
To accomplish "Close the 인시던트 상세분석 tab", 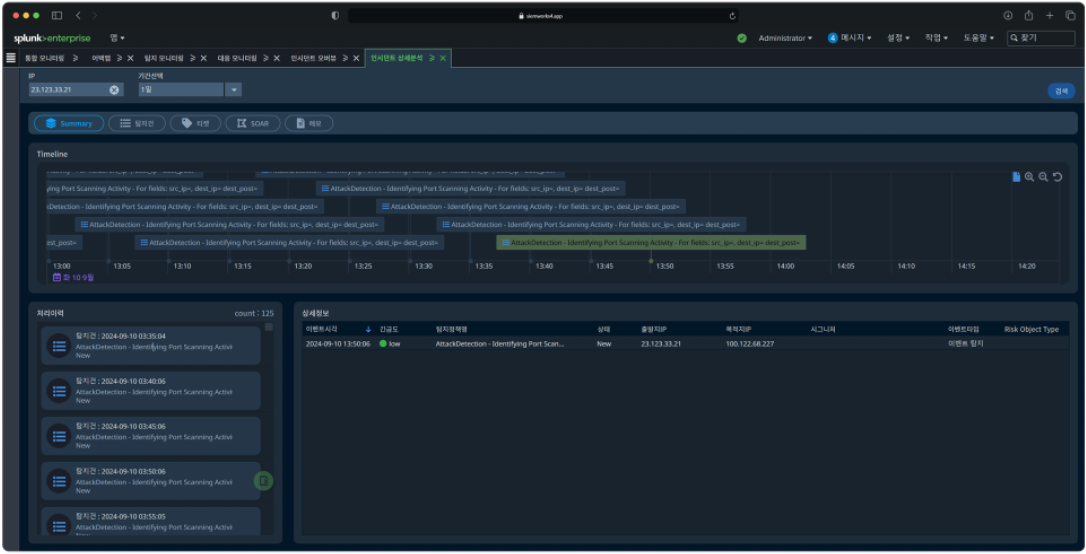I will pos(443,58).
